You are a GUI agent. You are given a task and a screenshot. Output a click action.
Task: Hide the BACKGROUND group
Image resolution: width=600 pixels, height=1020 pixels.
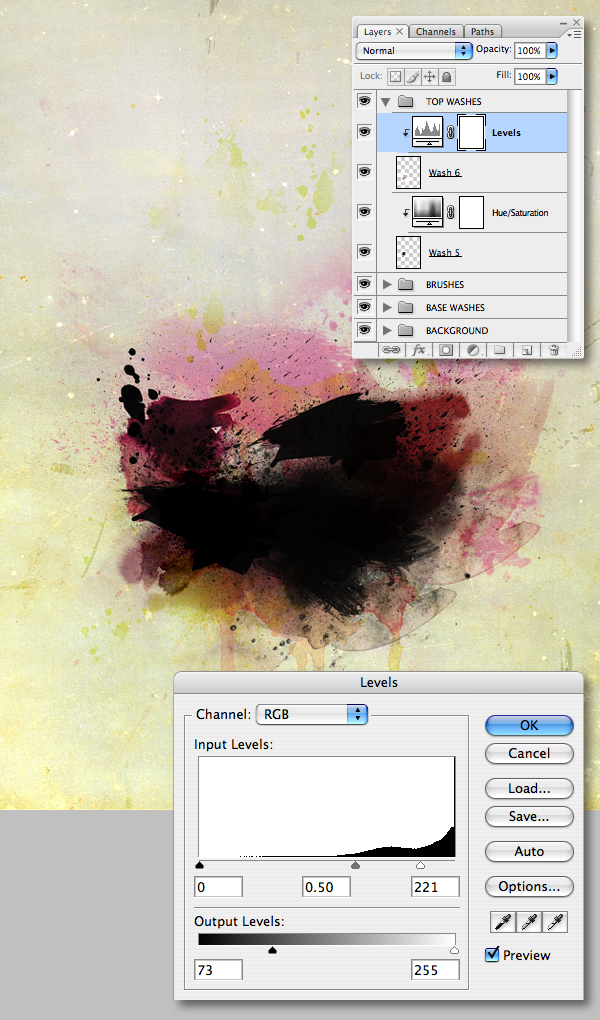click(364, 329)
